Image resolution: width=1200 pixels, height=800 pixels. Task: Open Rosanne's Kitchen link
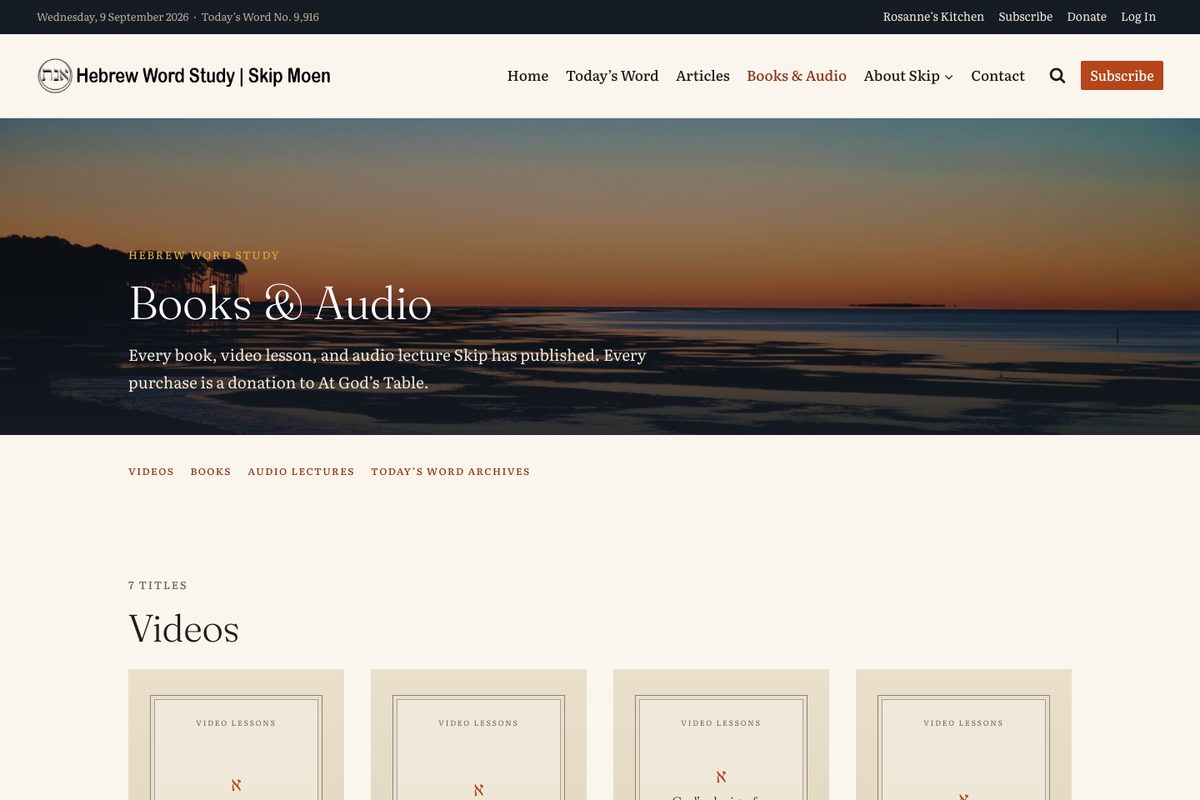pos(933,17)
